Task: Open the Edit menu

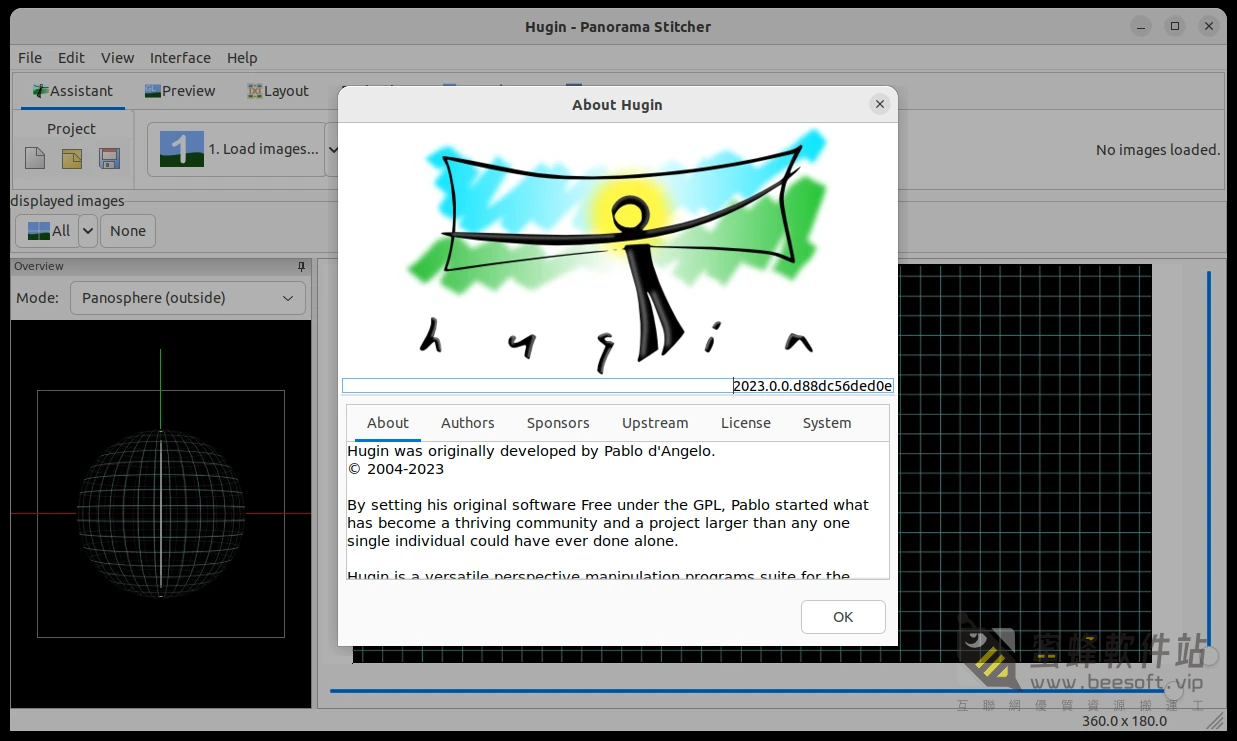Action: [x=71, y=58]
